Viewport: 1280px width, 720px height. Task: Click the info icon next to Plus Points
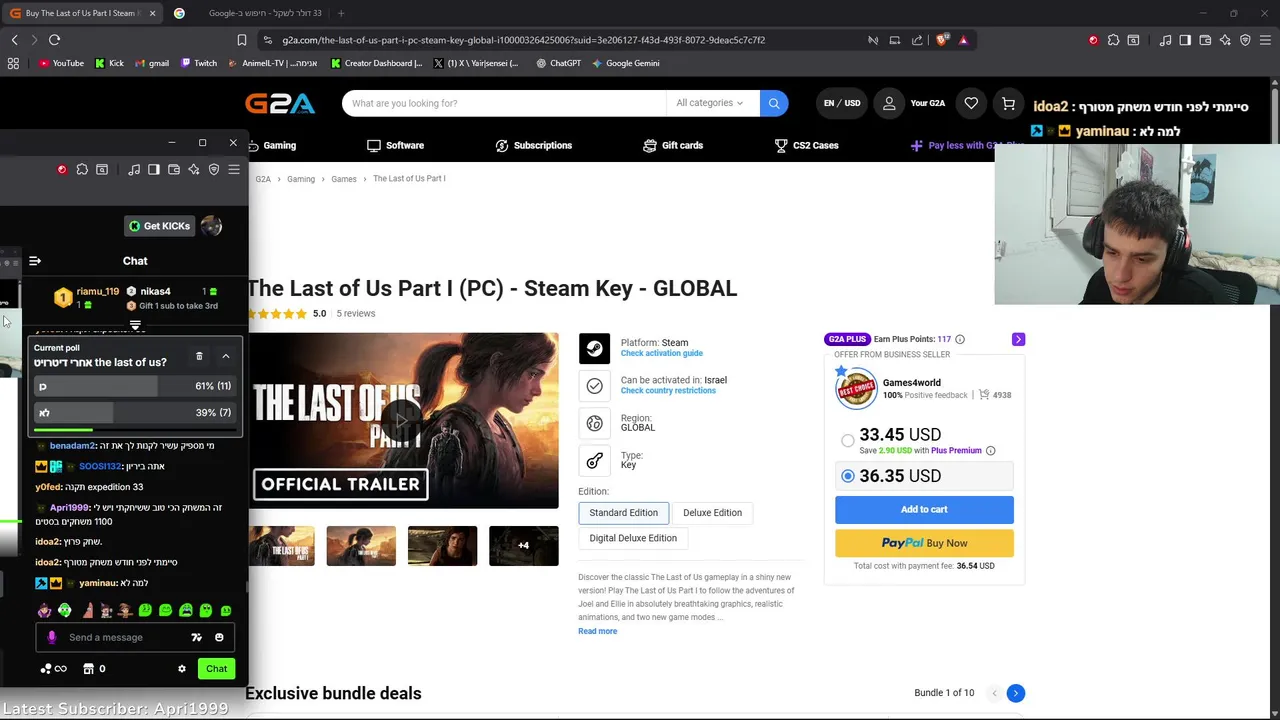point(960,339)
